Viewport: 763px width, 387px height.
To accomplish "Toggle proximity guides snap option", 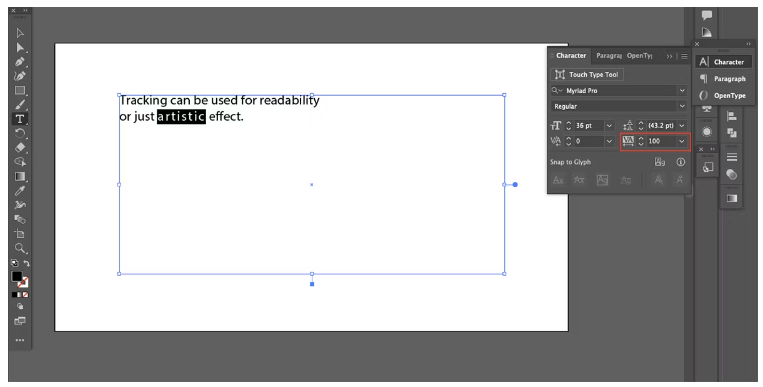I will pos(626,180).
